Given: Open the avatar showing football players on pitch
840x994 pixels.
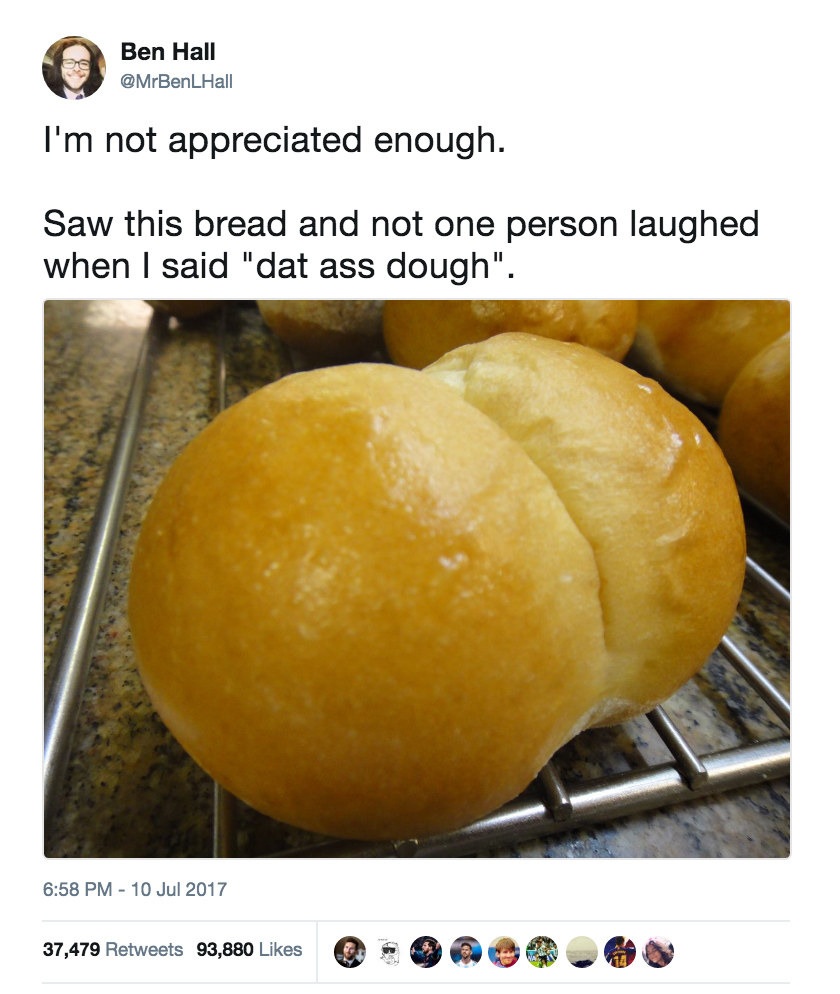Looking at the screenshot, I should tap(543, 952).
